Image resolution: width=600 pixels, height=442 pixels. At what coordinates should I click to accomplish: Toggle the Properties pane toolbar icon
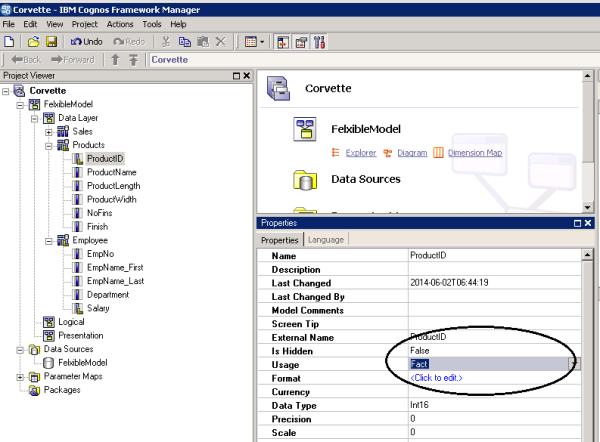click(301, 42)
